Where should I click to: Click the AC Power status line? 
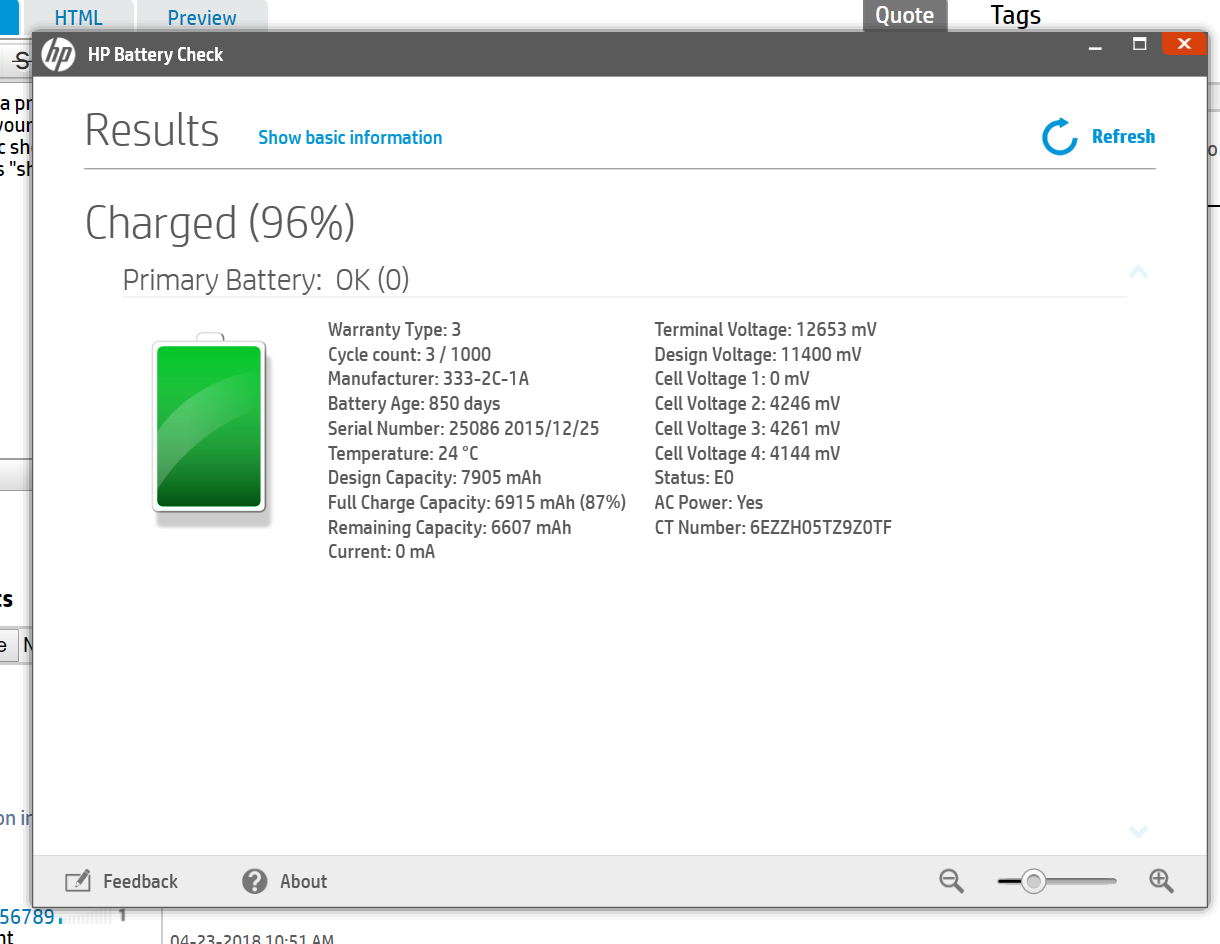click(708, 502)
